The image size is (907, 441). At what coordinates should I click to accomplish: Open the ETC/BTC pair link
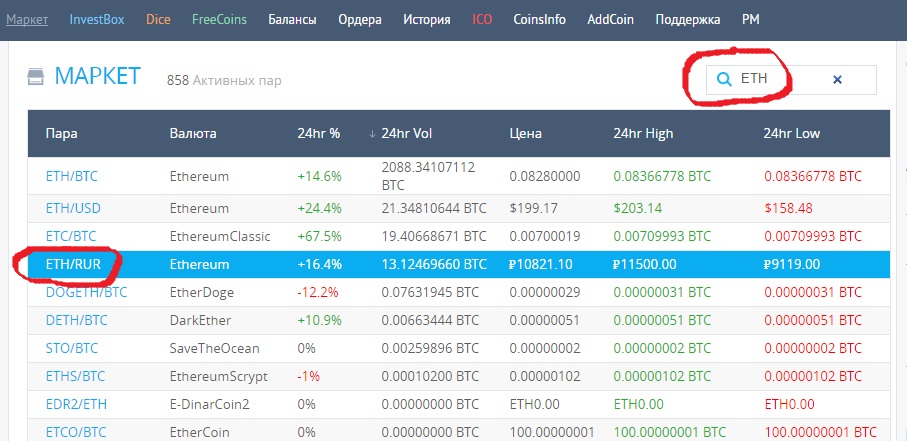(x=71, y=237)
